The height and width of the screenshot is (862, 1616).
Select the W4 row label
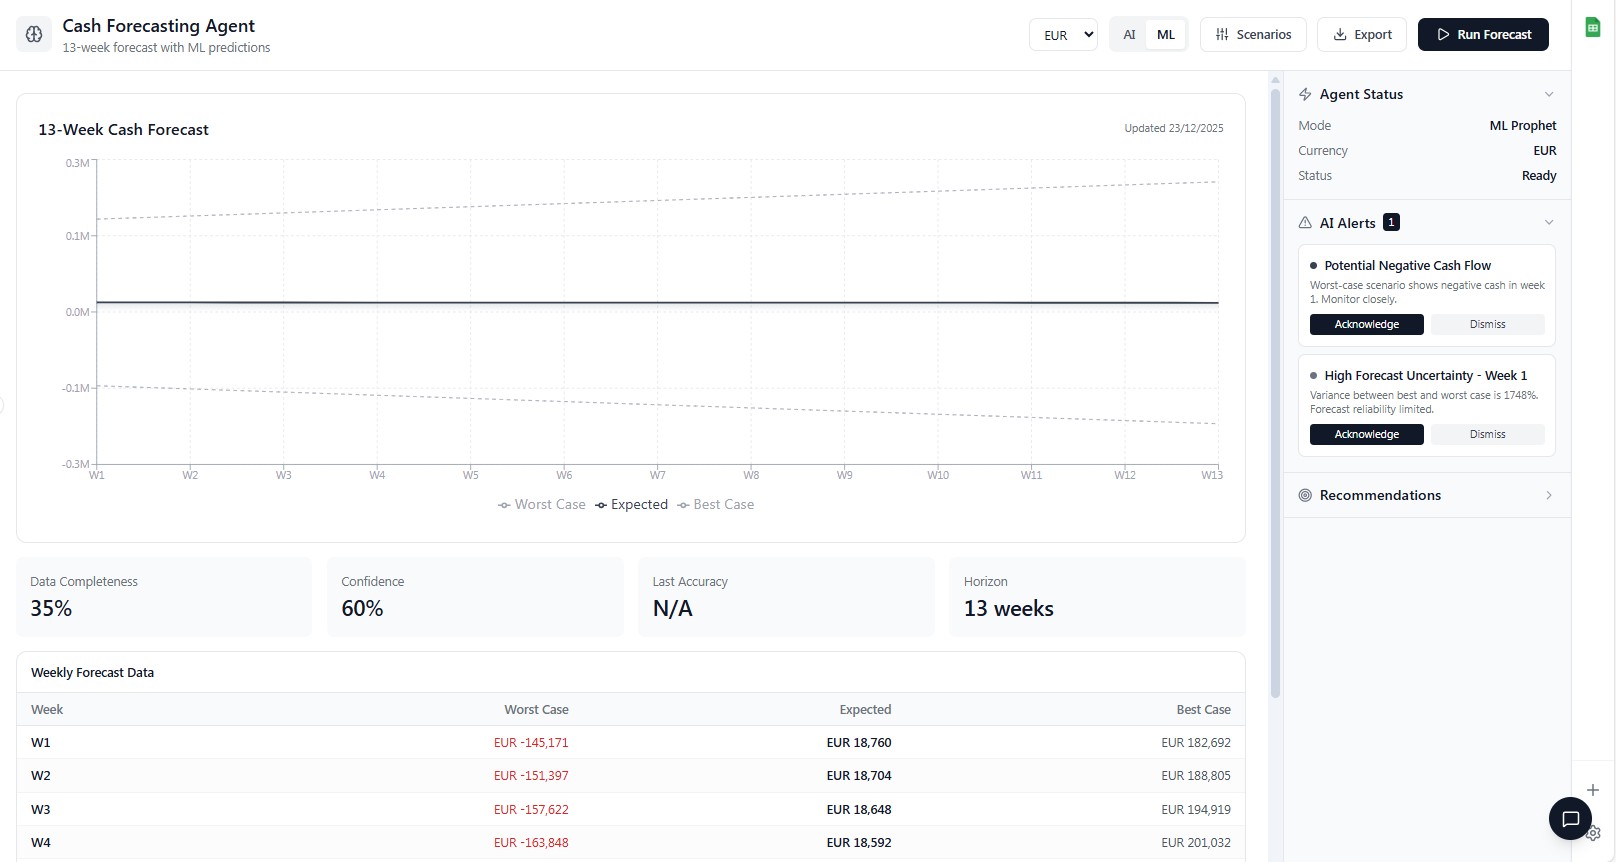point(41,842)
